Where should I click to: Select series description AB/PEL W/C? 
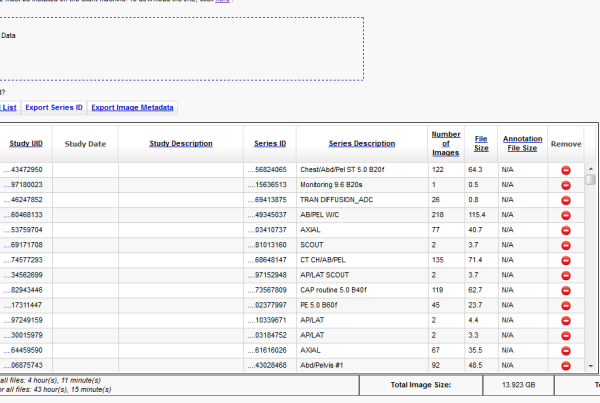(x=320, y=215)
